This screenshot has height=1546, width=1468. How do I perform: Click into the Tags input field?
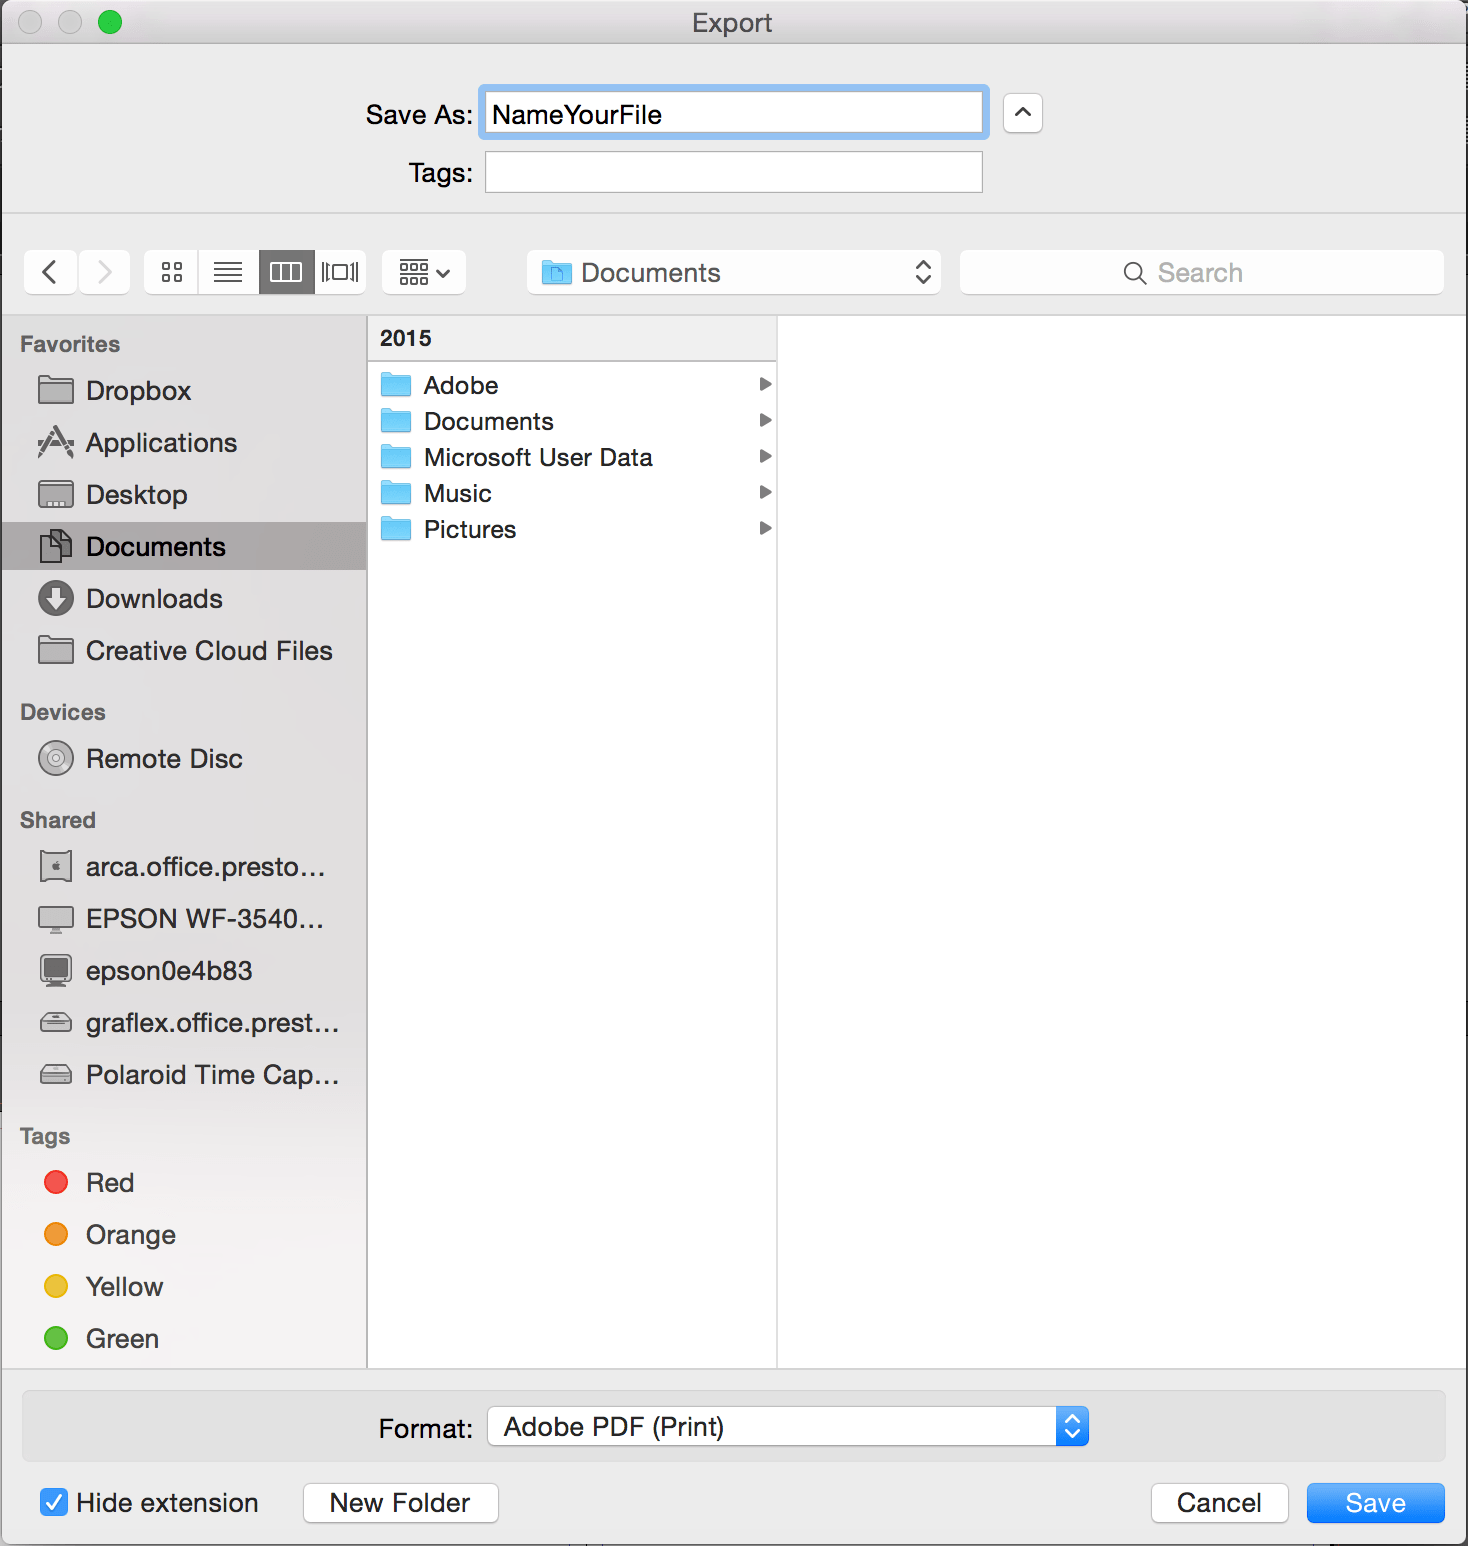[733, 173]
